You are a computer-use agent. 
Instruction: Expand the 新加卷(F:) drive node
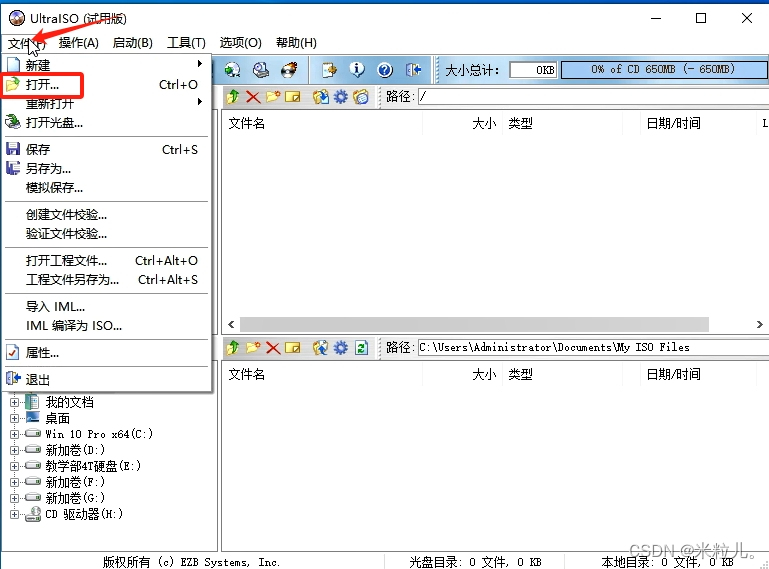click(14, 482)
